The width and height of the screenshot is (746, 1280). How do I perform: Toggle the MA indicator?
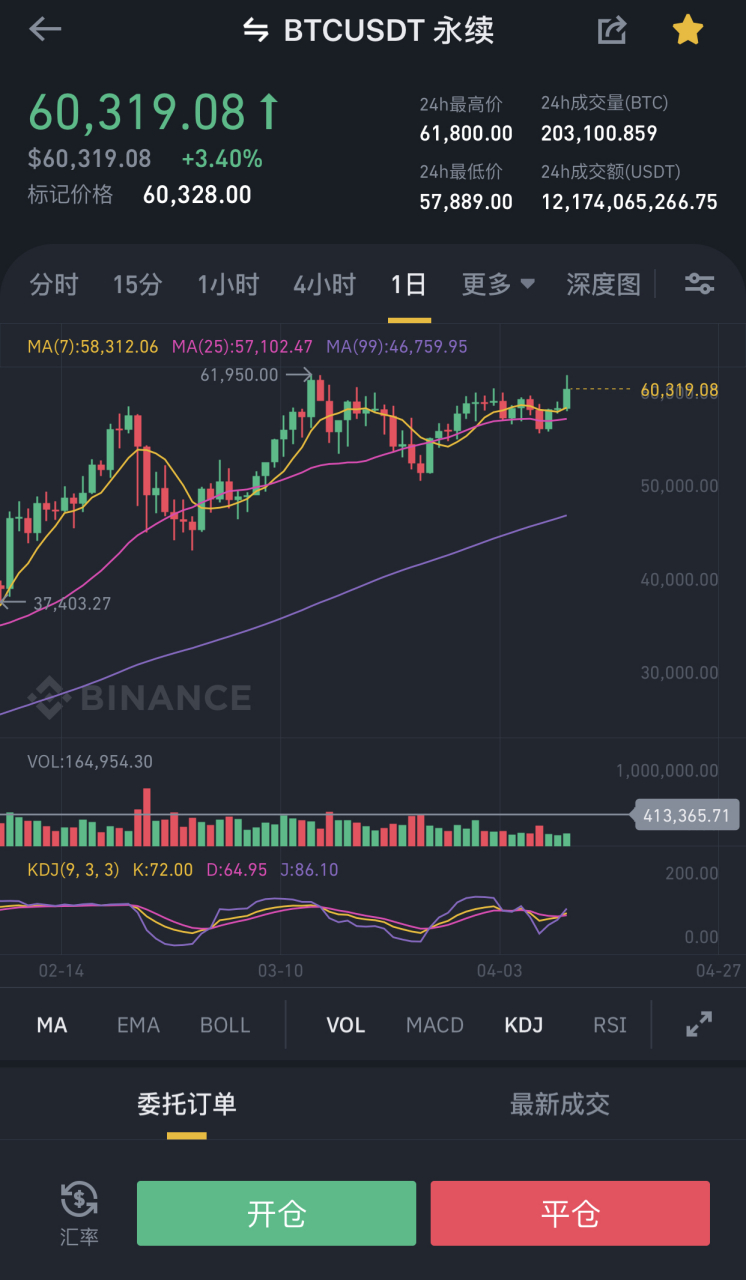pyautogui.click(x=52, y=1025)
